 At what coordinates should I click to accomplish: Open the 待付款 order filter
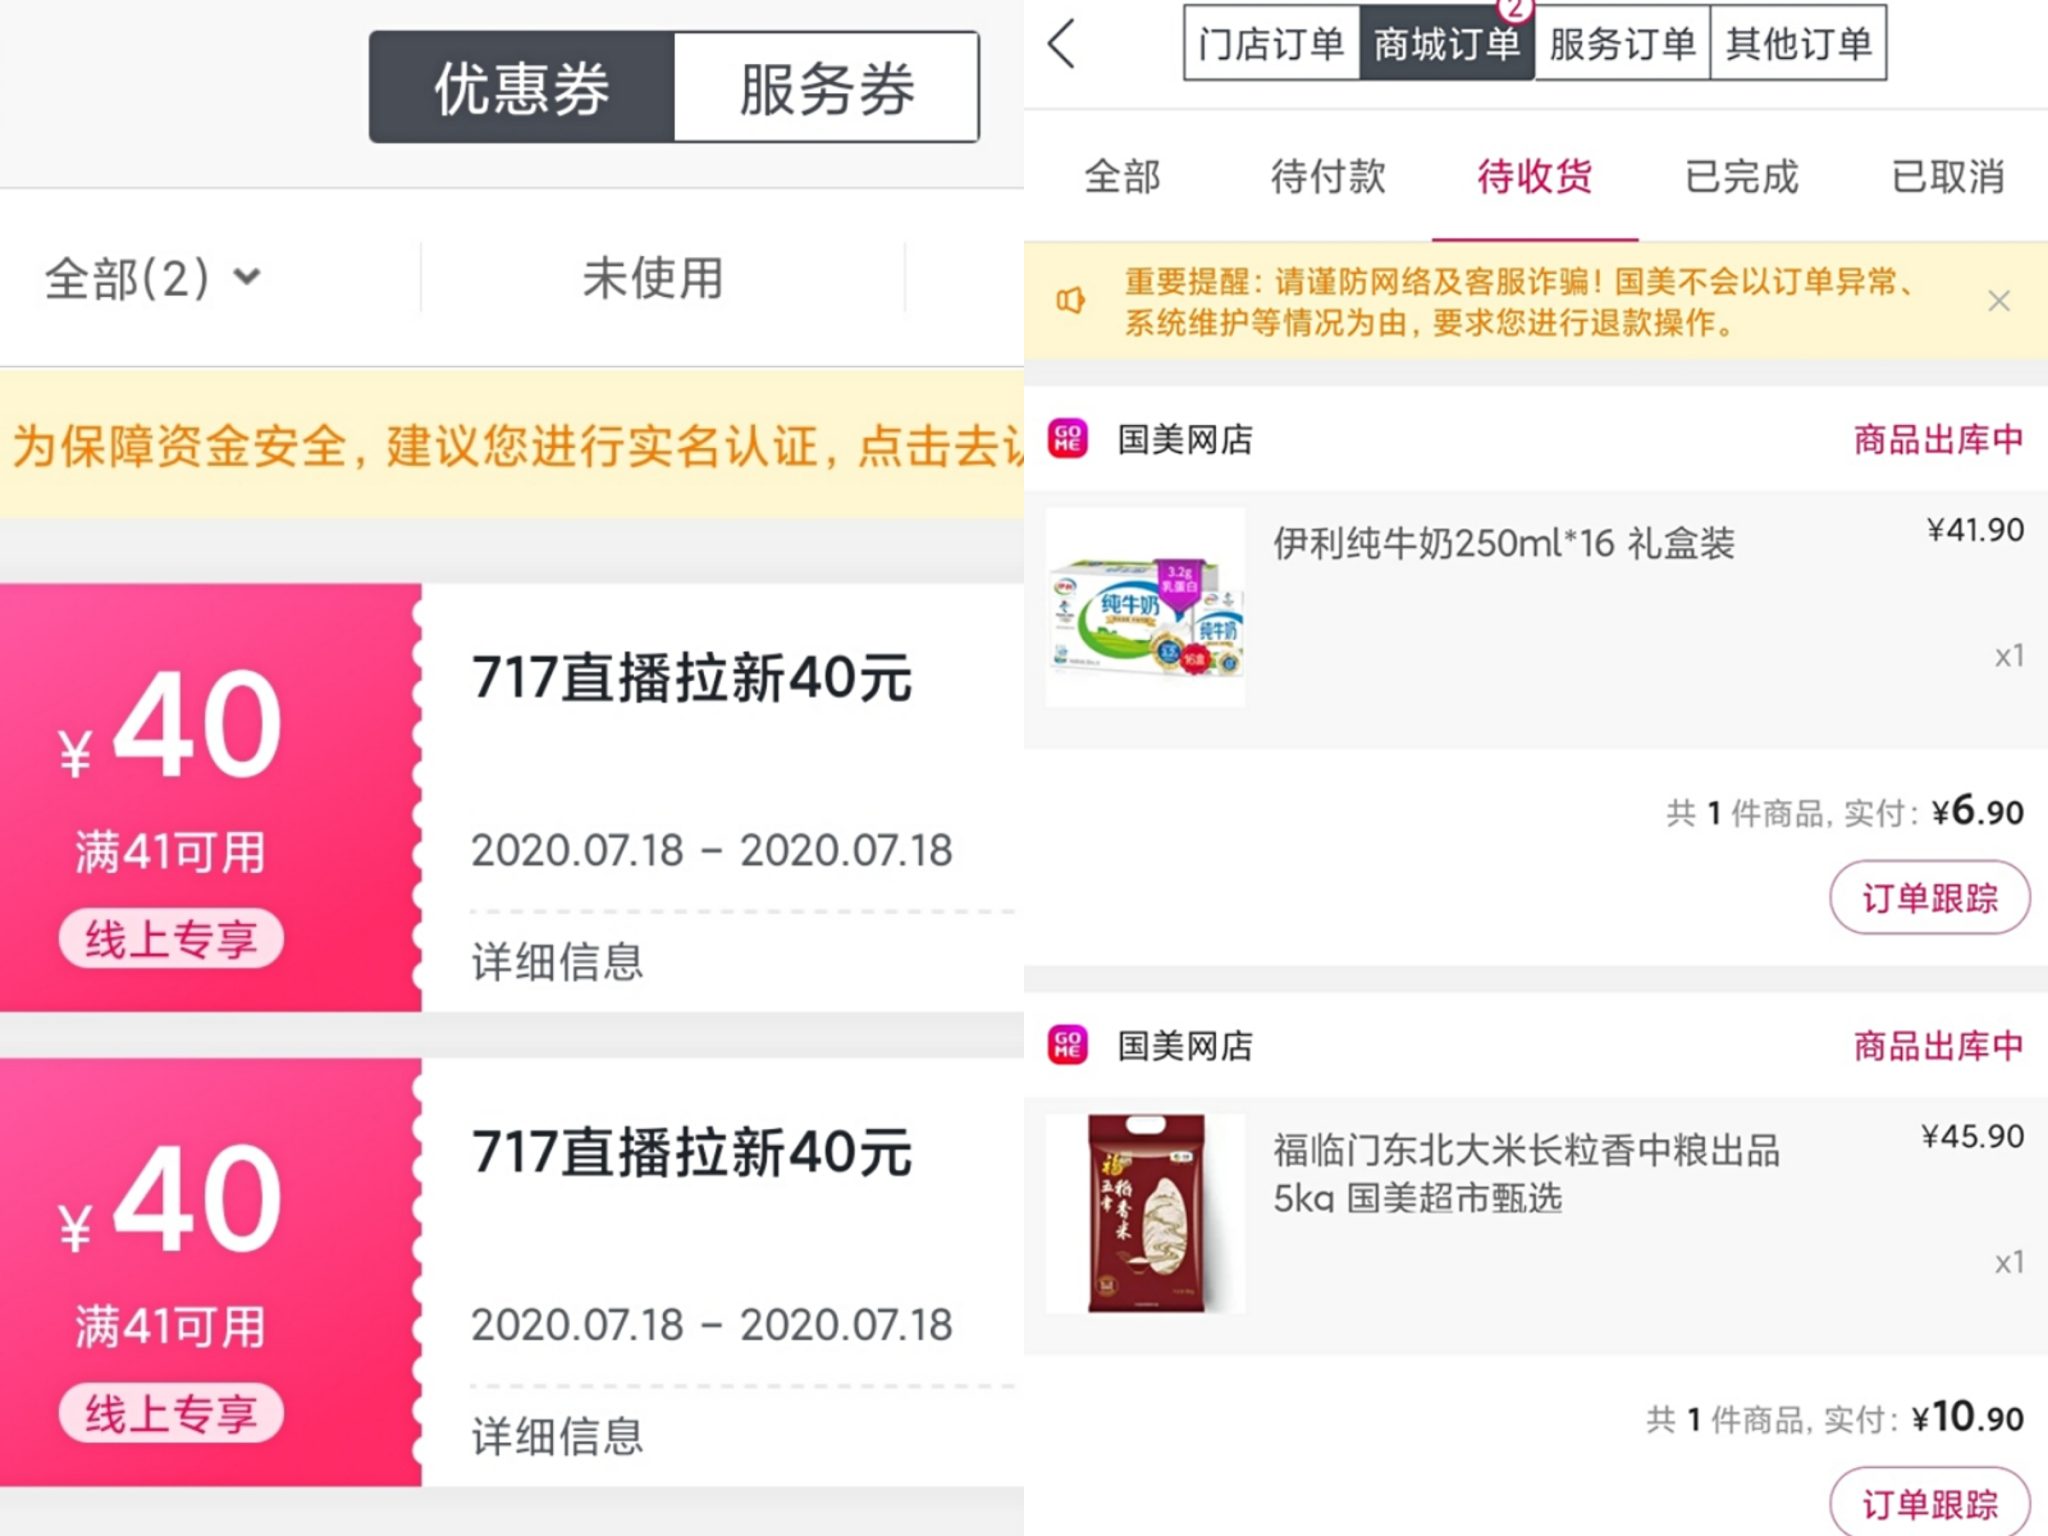(x=1328, y=177)
